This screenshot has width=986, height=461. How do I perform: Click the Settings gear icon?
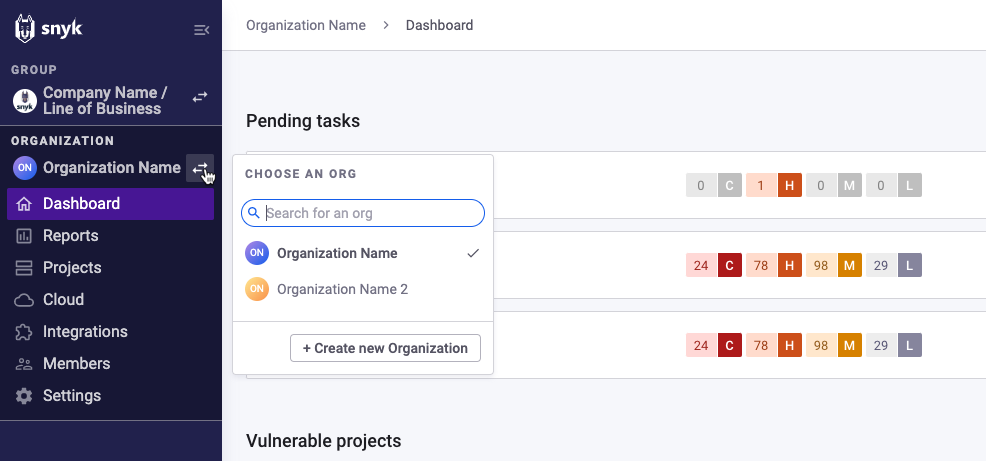click(25, 396)
